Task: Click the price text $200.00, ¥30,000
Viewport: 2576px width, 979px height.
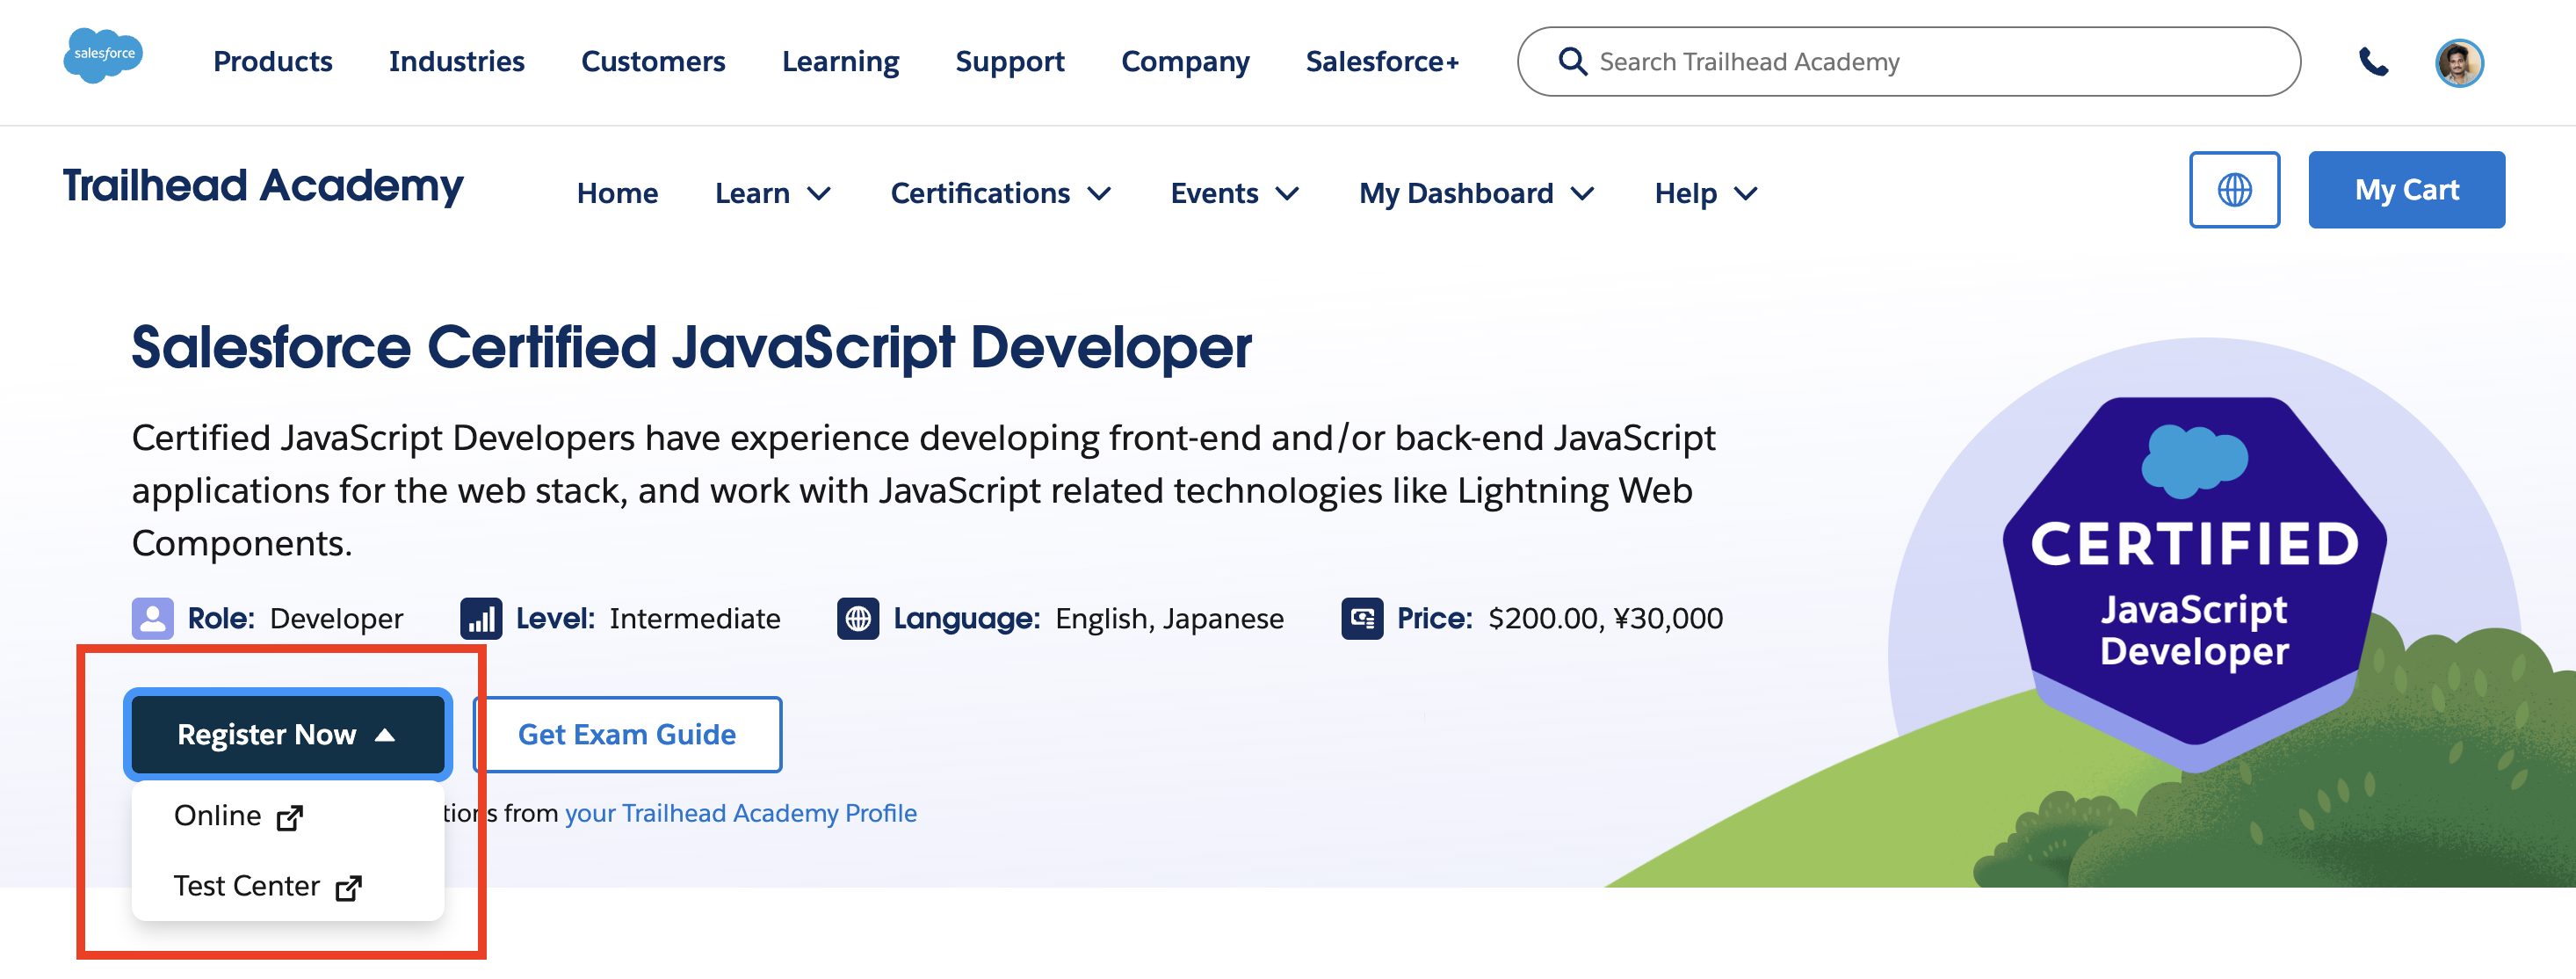Action: [1605, 619]
